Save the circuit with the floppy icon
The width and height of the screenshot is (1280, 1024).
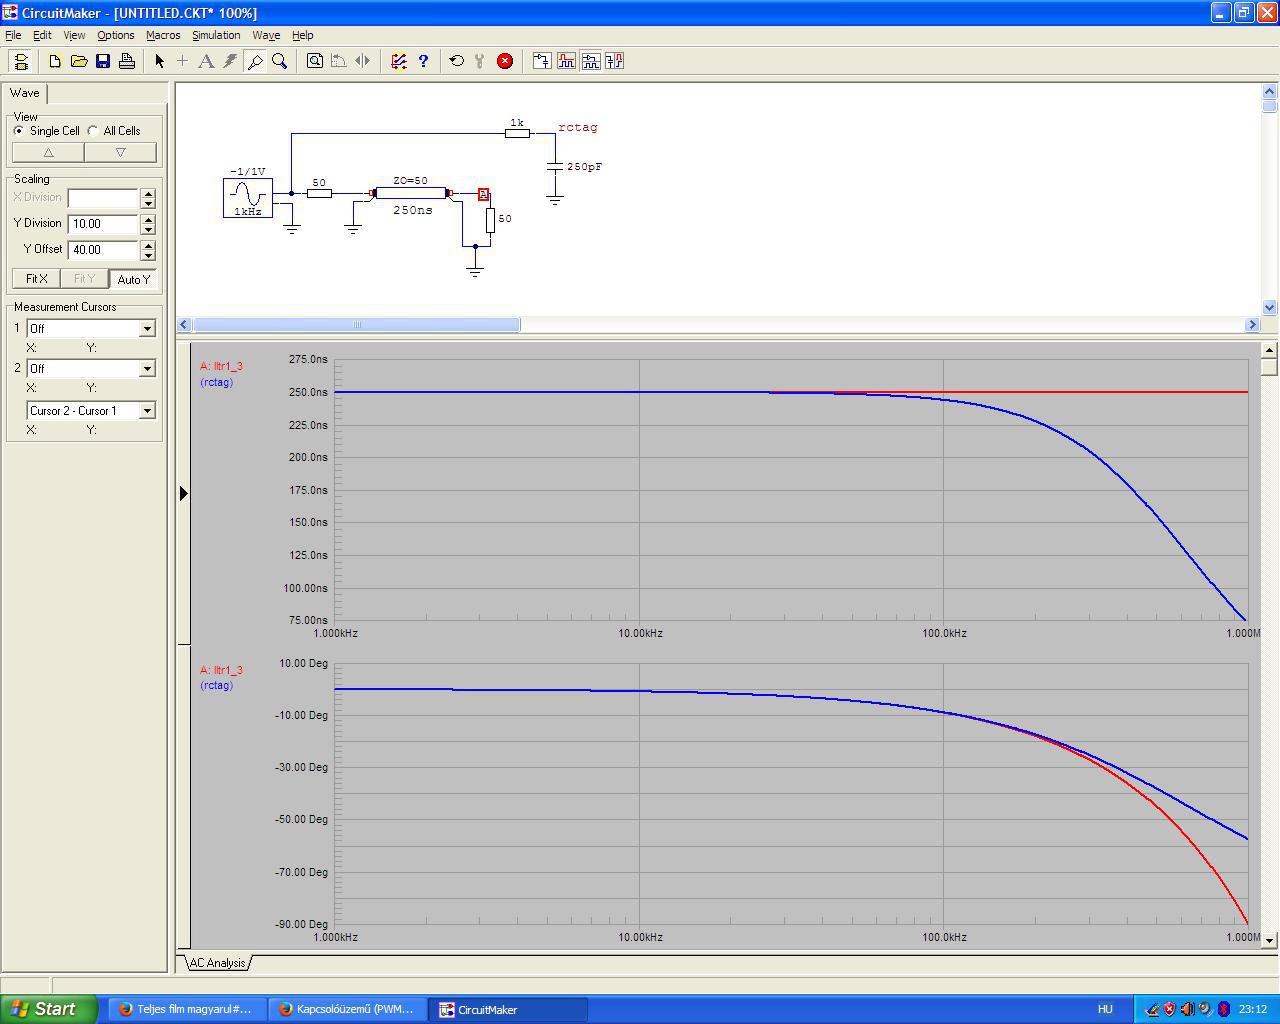coord(103,61)
